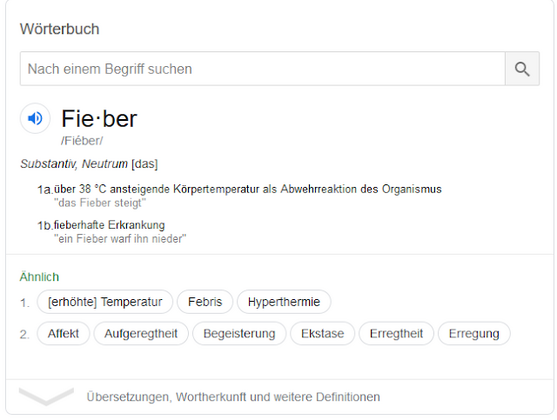The width and height of the screenshot is (557, 420).
Task: Click the downward chevron arrow at bottom
Action: click(46, 396)
